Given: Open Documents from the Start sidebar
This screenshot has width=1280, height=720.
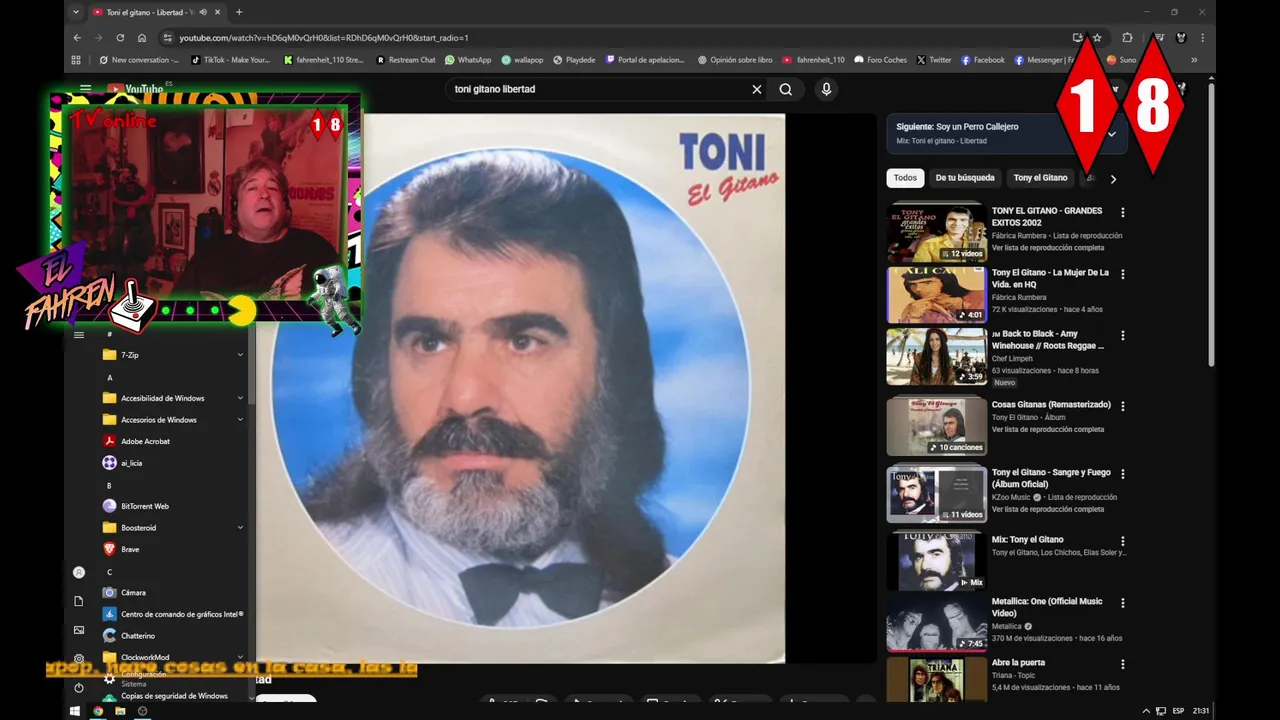Looking at the screenshot, I should (x=79, y=601).
